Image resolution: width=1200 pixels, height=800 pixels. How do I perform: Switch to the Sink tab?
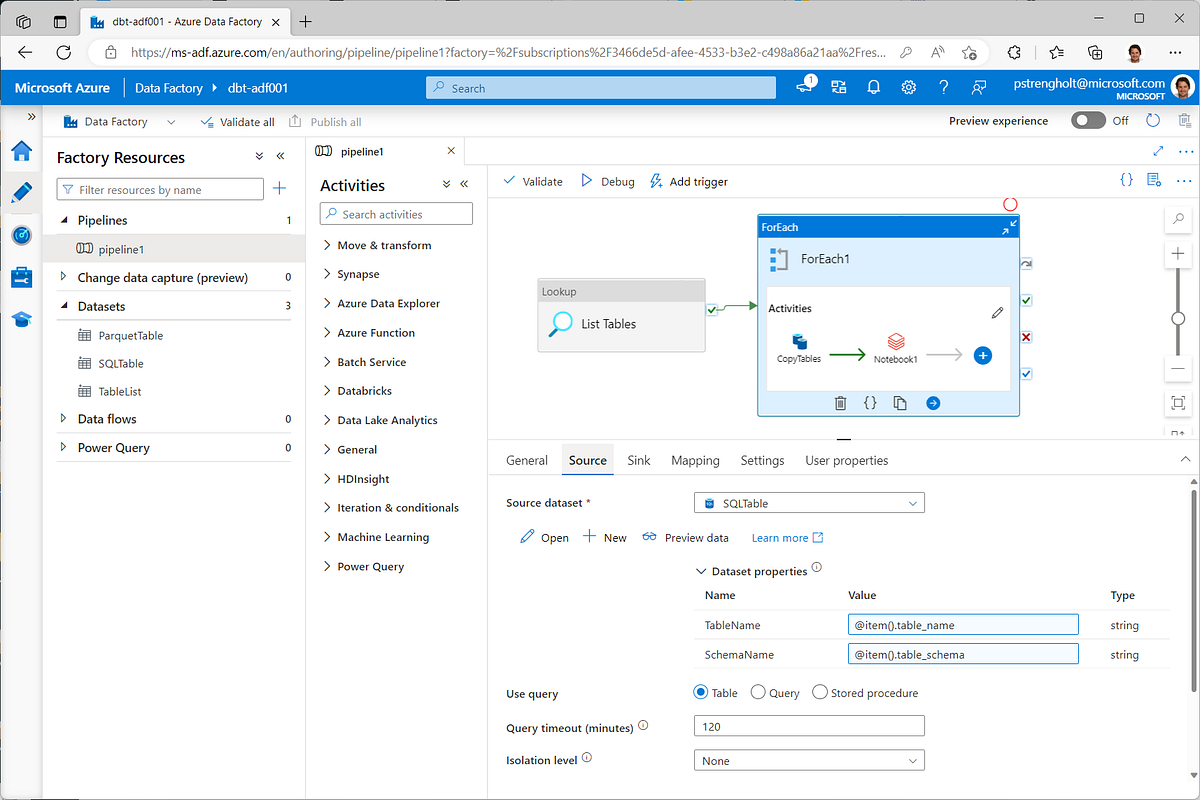point(638,460)
